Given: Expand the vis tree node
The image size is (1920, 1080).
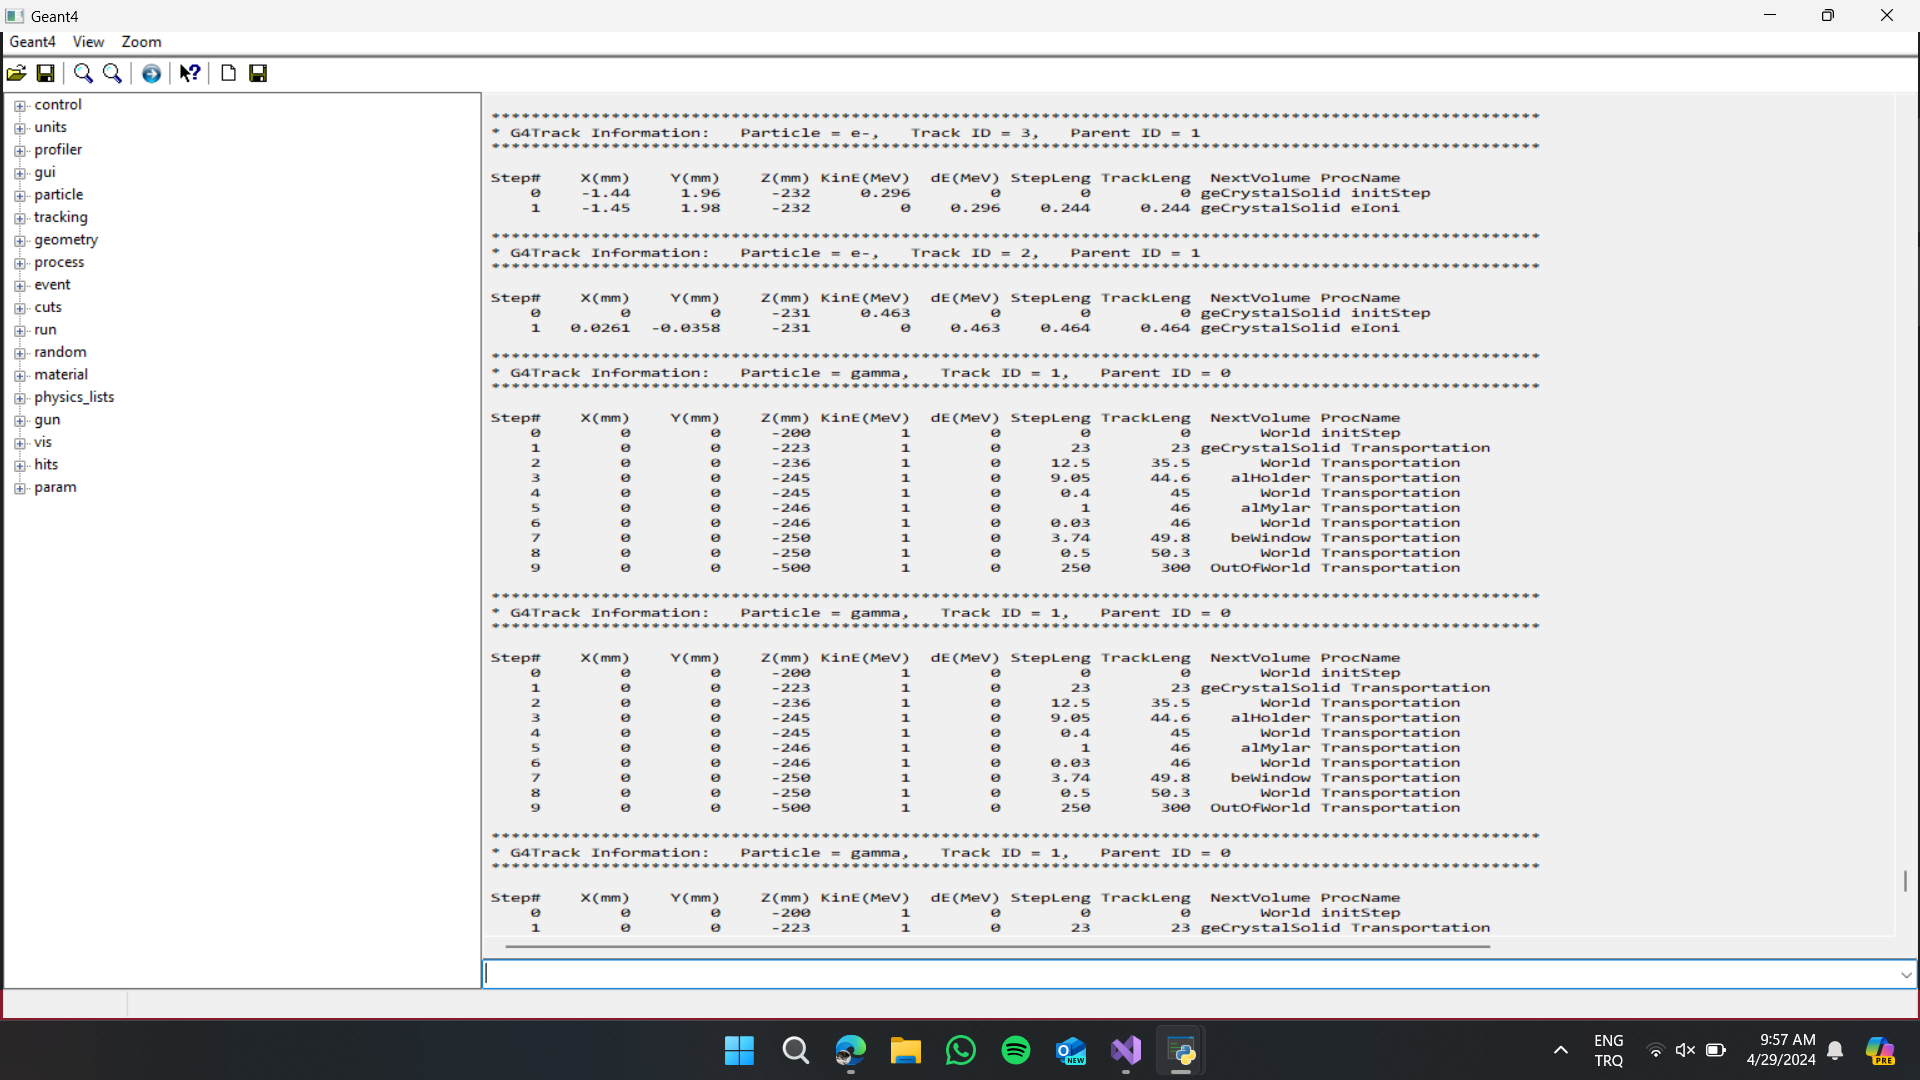Looking at the screenshot, I should [x=20, y=443].
